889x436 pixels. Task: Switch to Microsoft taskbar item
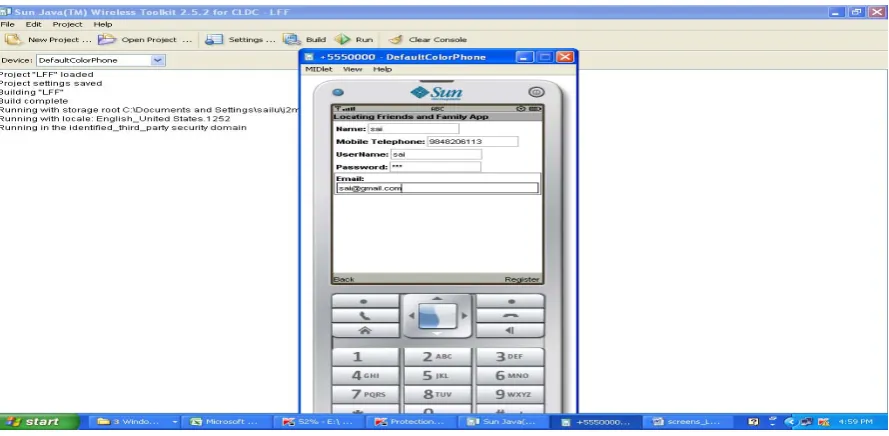[225, 422]
